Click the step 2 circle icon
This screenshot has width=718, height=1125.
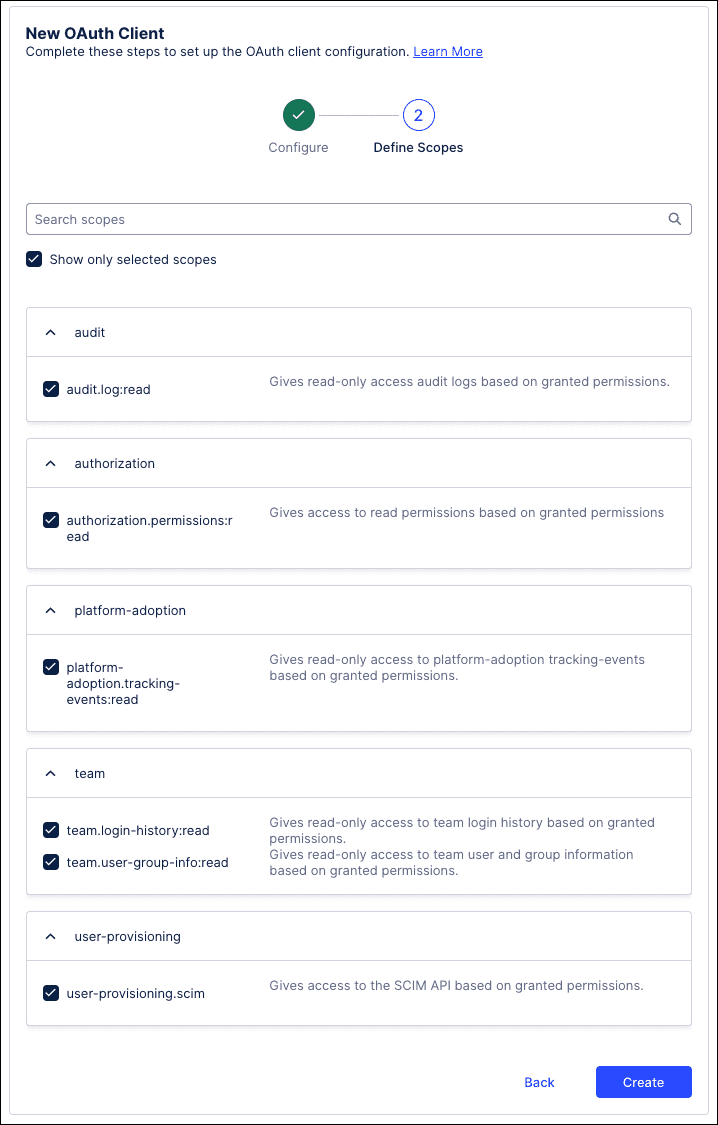pos(418,115)
